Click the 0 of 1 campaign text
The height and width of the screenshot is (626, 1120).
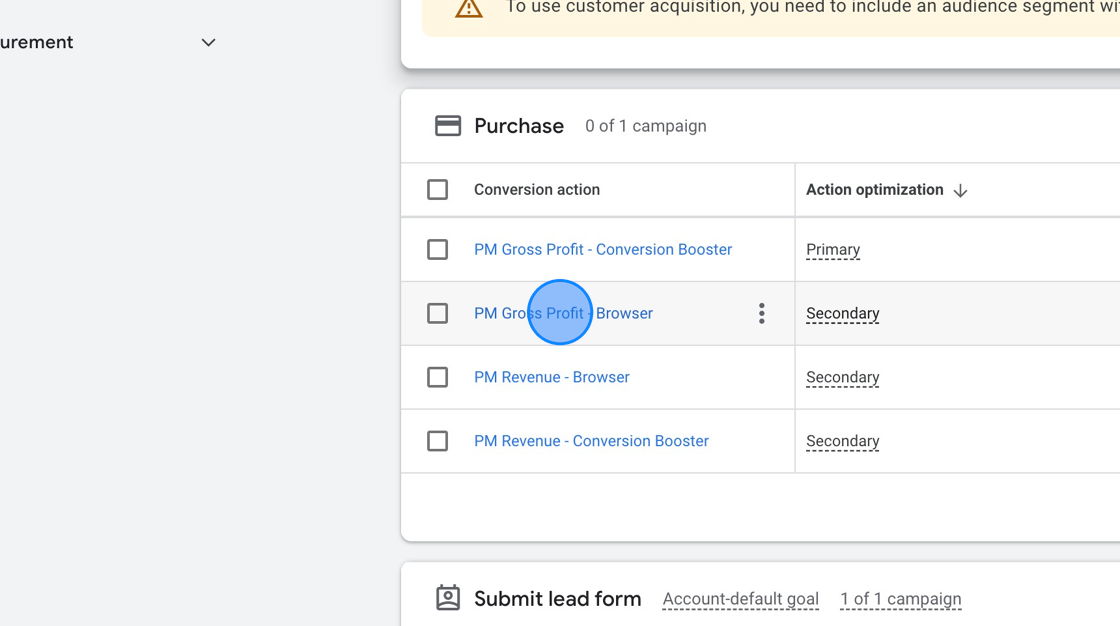tap(646, 126)
